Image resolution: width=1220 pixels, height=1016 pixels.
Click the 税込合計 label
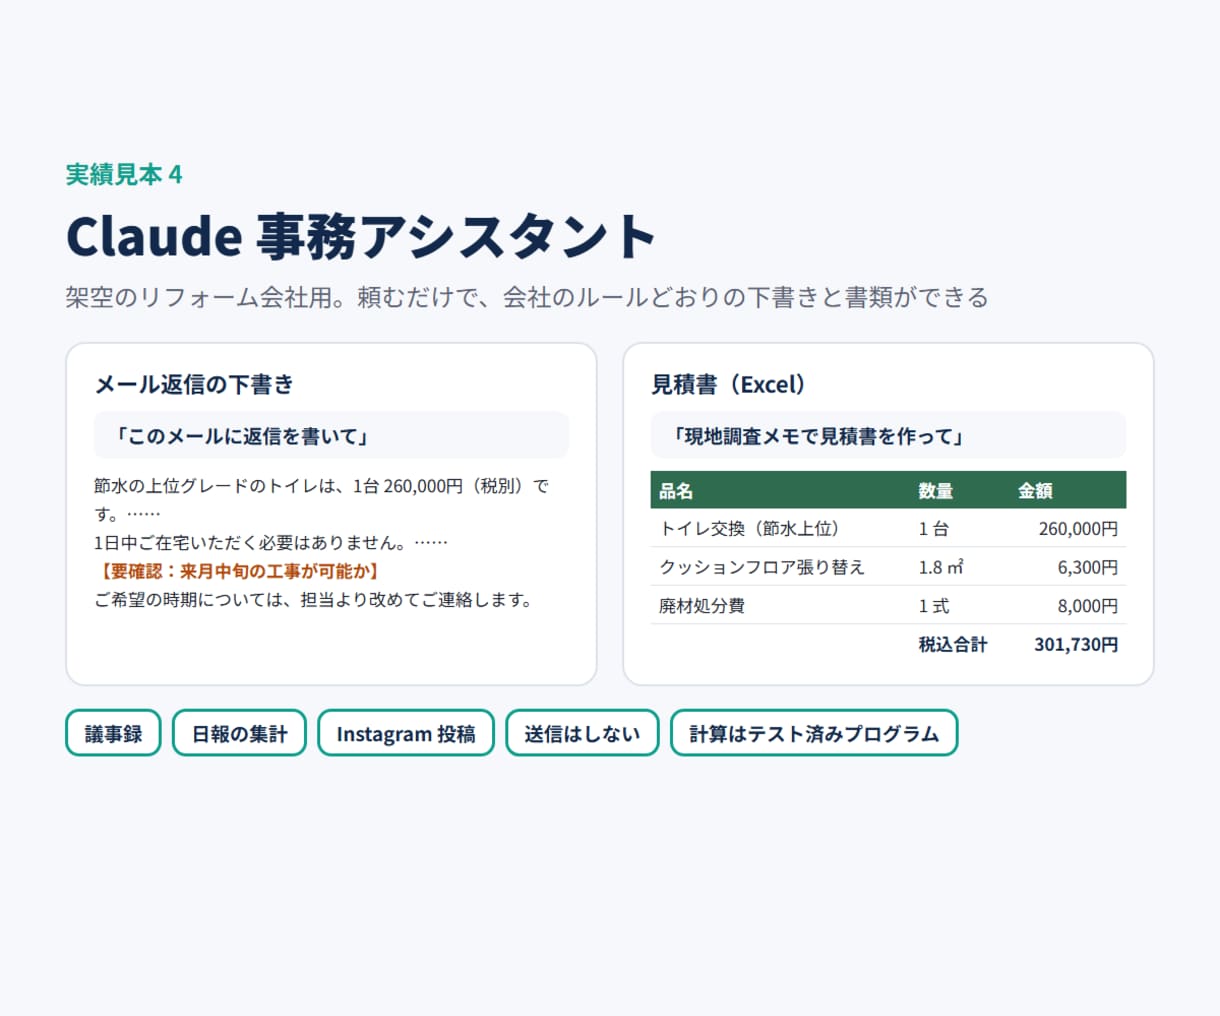tap(953, 644)
